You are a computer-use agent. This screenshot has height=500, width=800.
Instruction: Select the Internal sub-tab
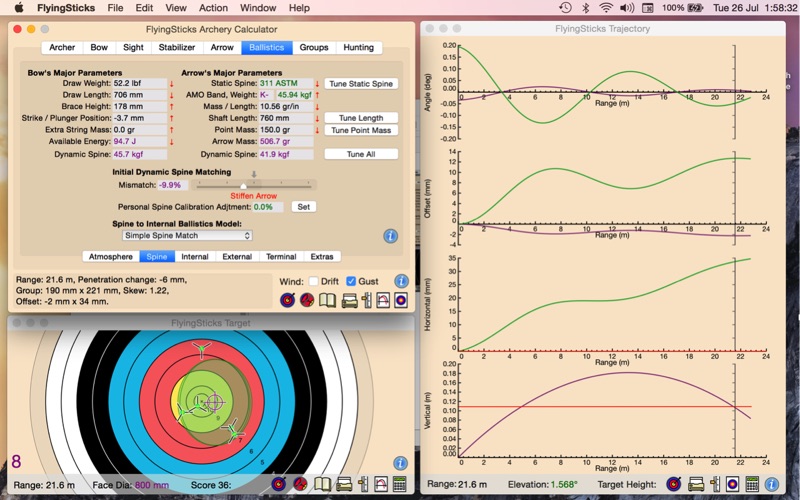coord(195,257)
